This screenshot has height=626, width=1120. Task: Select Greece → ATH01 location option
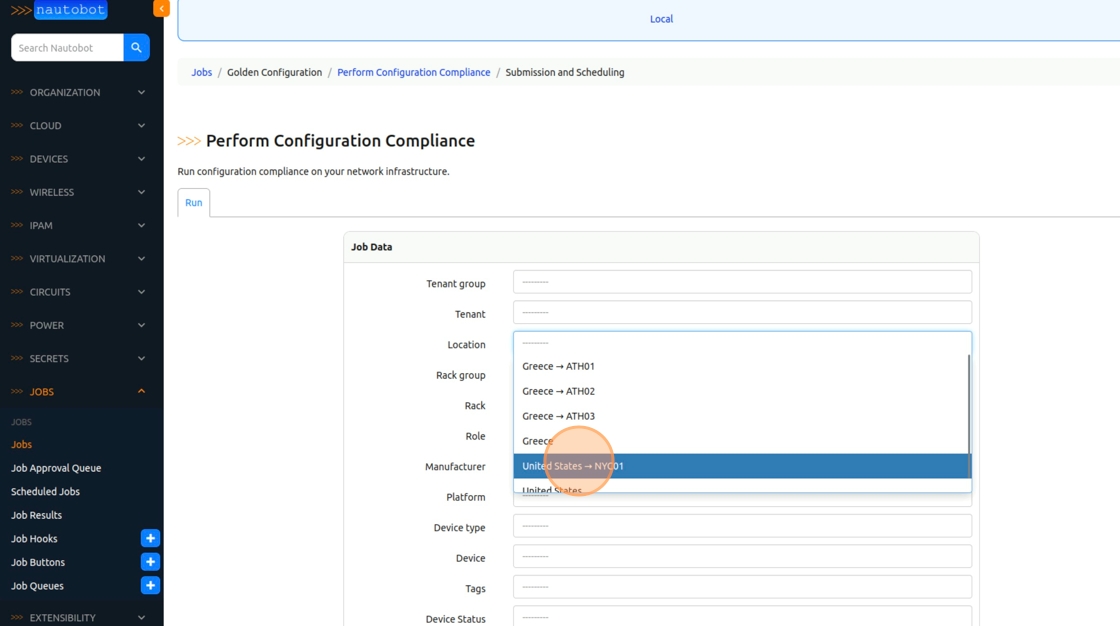tap(558, 366)
